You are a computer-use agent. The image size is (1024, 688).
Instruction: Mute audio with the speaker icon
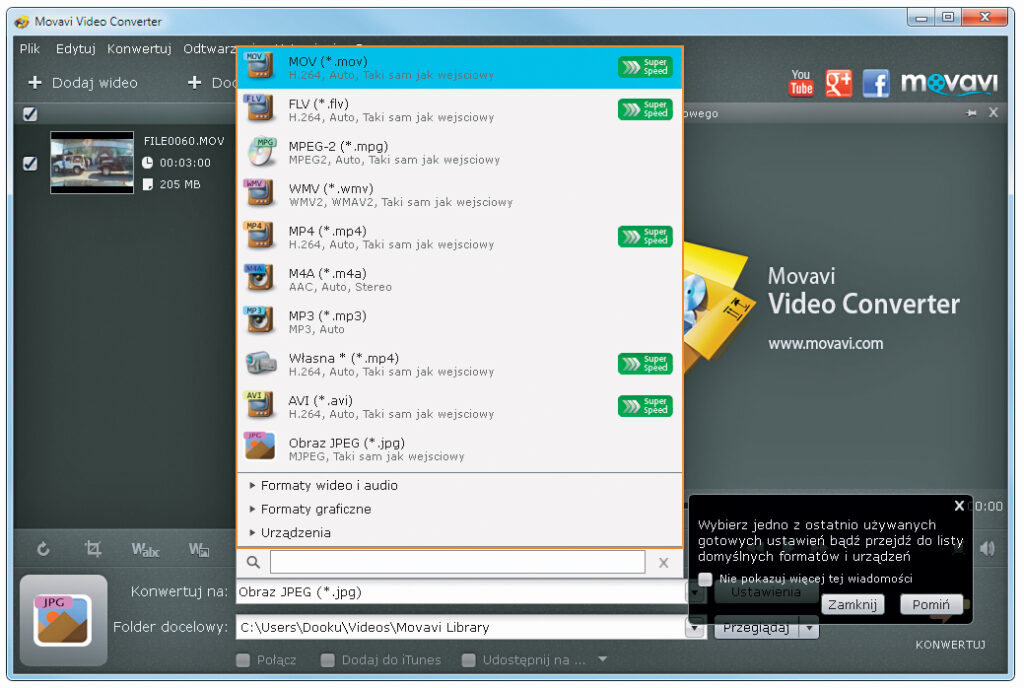(987, 548)
